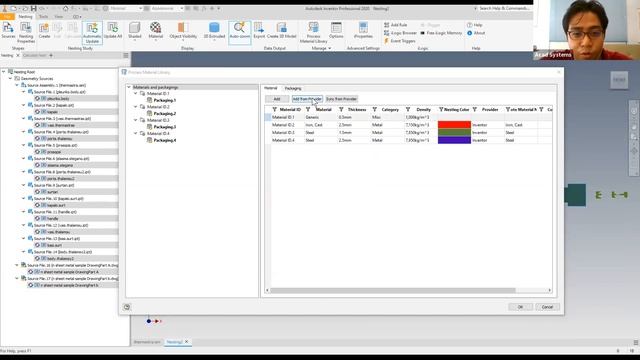
Task: Click OK in Process Material Library dialog
Action: coord(520,307)
